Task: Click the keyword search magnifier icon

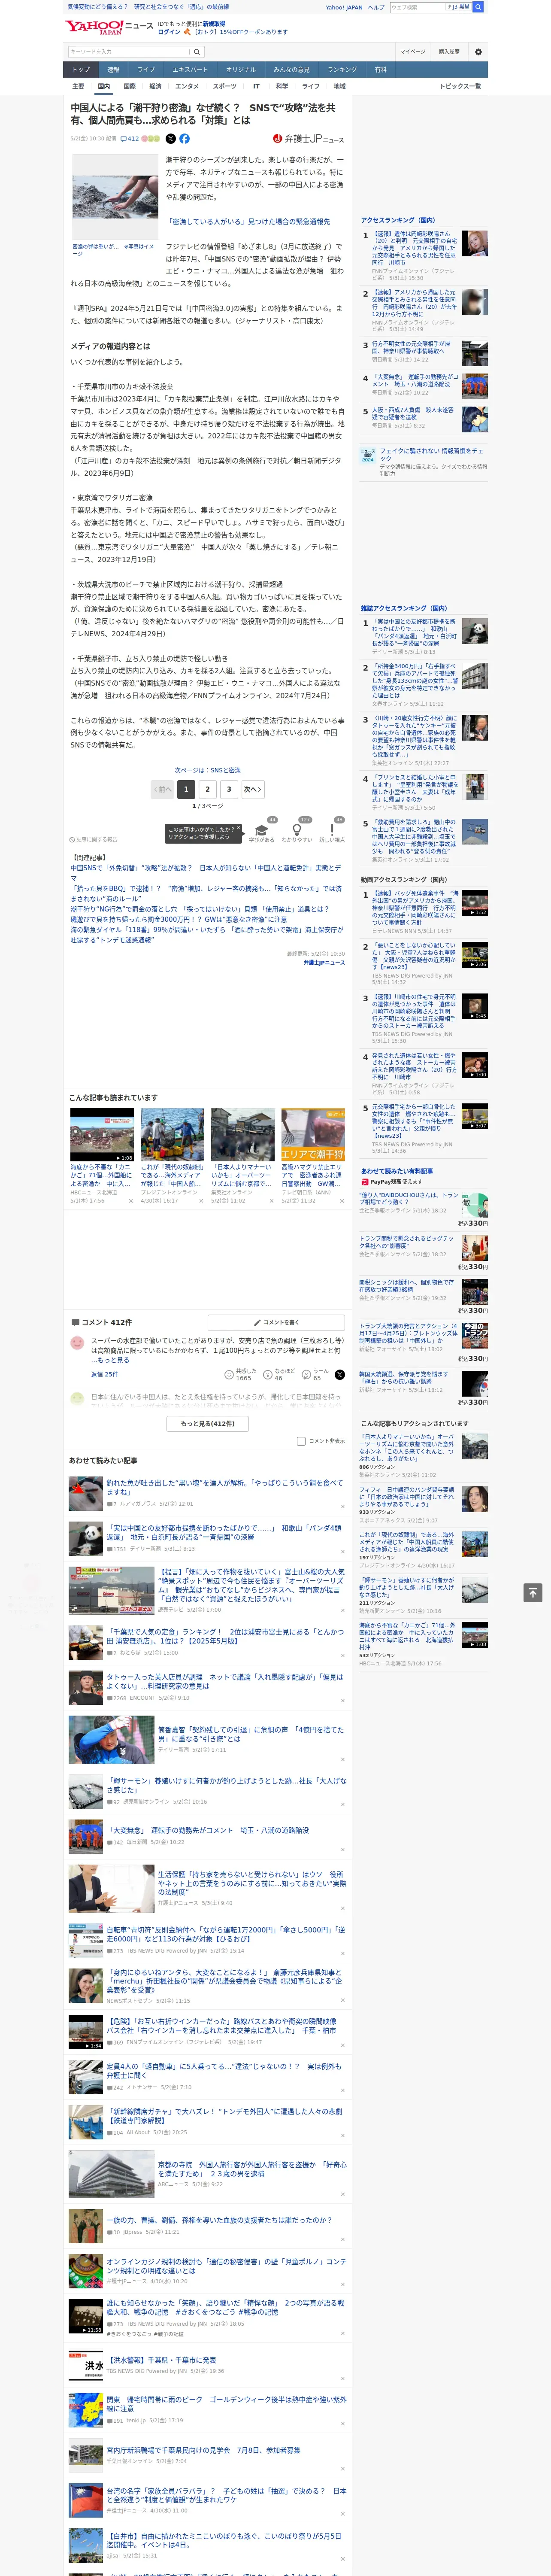Action: 197,52
